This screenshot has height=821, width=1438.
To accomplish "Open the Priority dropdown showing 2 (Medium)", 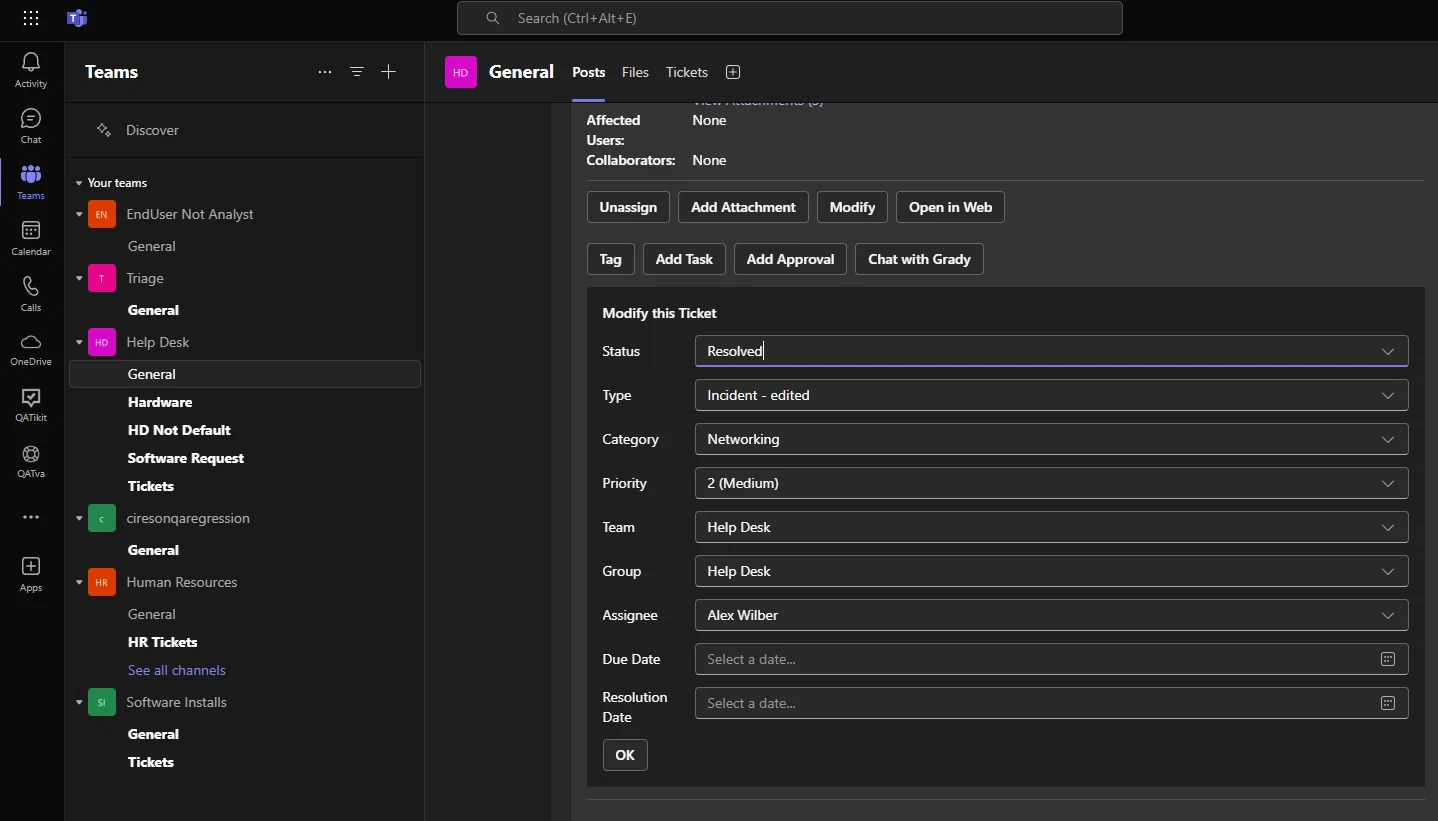I will [x=1051, y=483].
